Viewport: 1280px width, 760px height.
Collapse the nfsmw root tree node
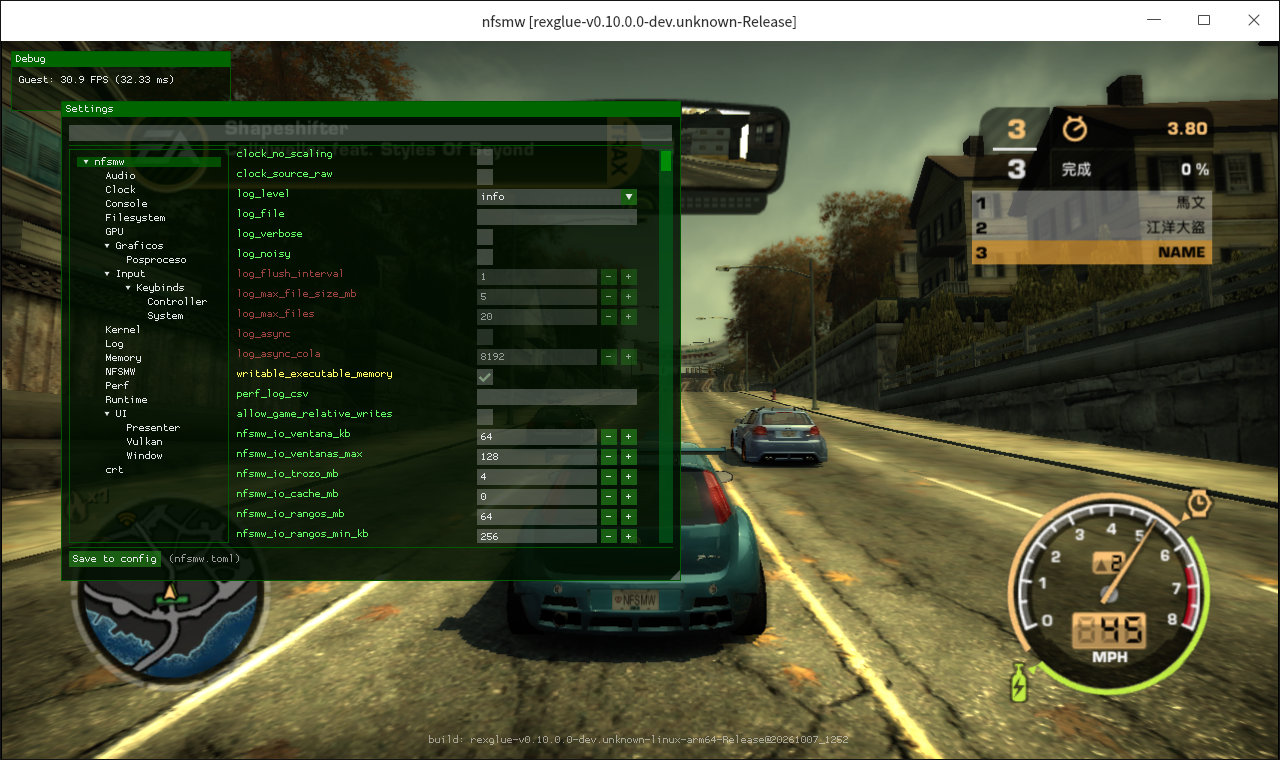point(87,162)
